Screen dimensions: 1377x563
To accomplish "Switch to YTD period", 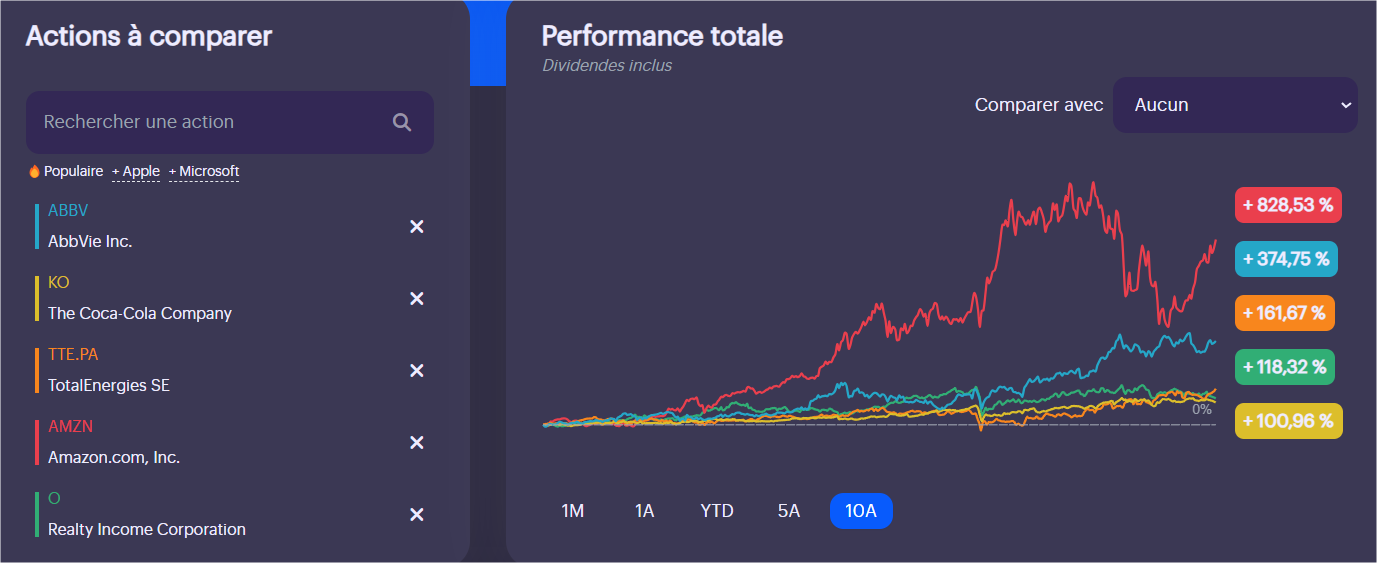I will [717, 511].
